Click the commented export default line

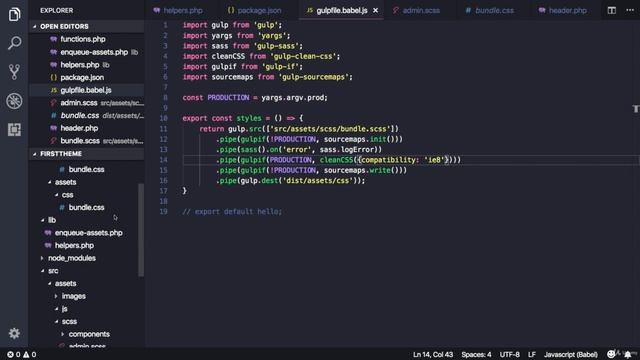point(232,212)
